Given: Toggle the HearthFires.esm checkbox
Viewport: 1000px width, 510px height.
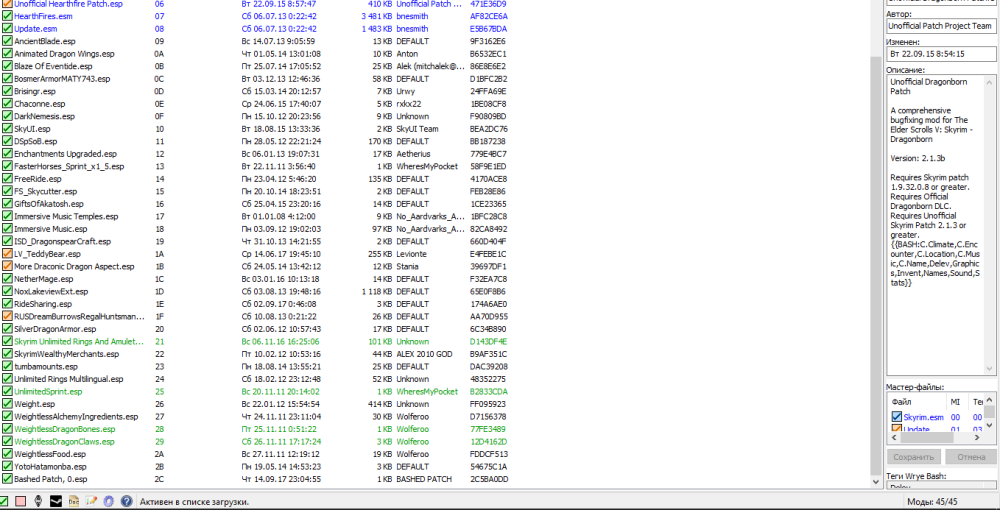Looking at the screenshot, I should coord(7,16).
